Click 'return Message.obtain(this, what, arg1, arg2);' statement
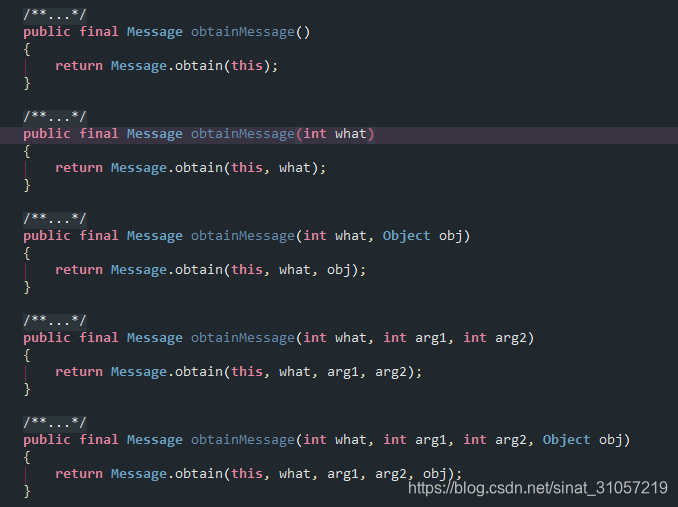Screen dimensions: 678x507 (x=238, y=372)
